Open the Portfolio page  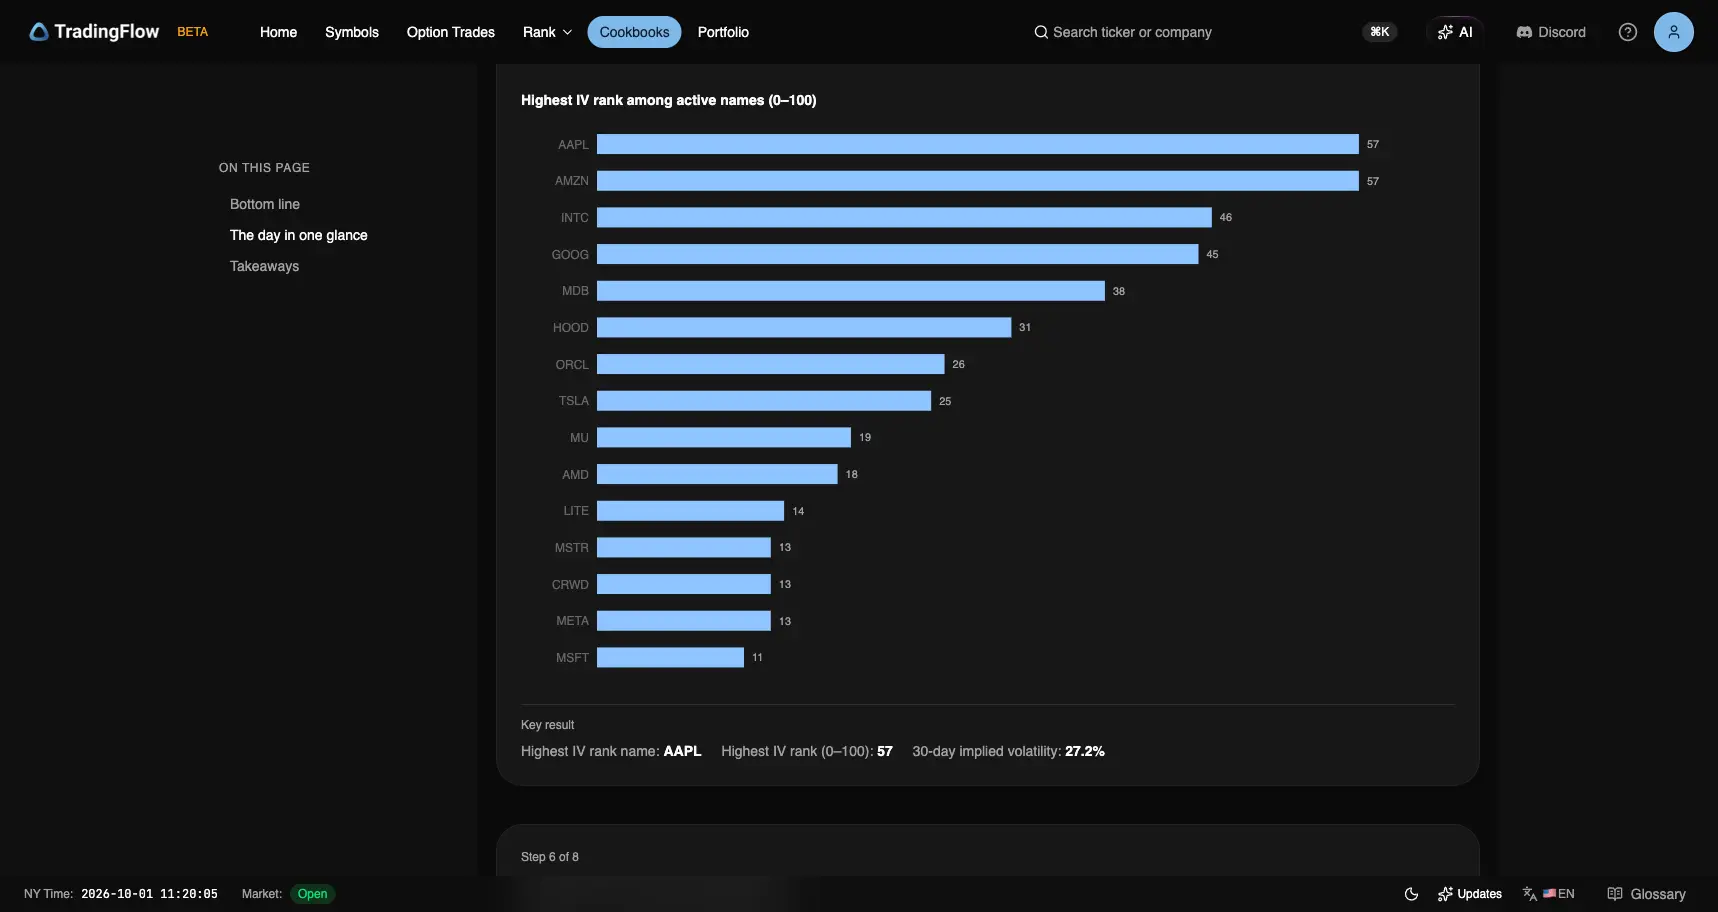723,32
